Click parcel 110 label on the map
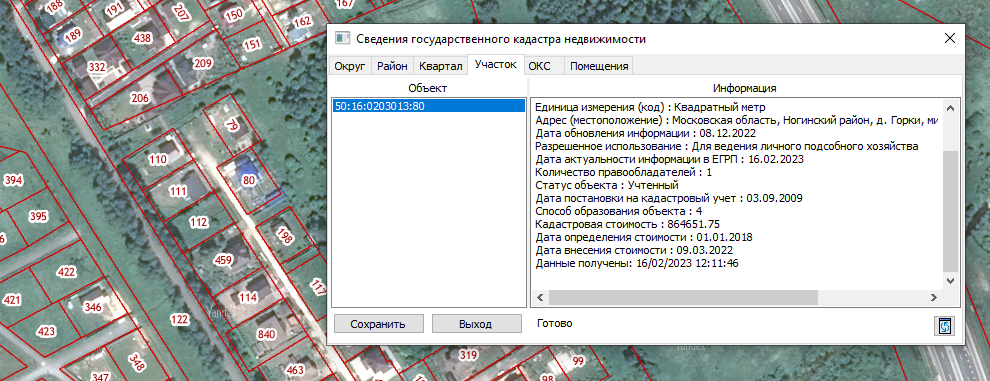The width and height of the screenshot is (990, 381). point(158,160)
